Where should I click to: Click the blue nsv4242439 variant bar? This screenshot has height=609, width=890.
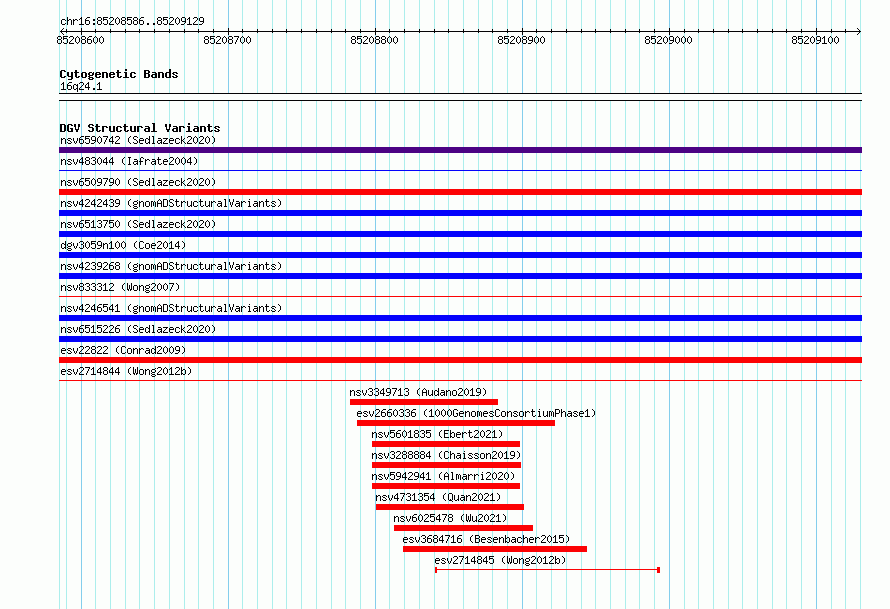460,213
